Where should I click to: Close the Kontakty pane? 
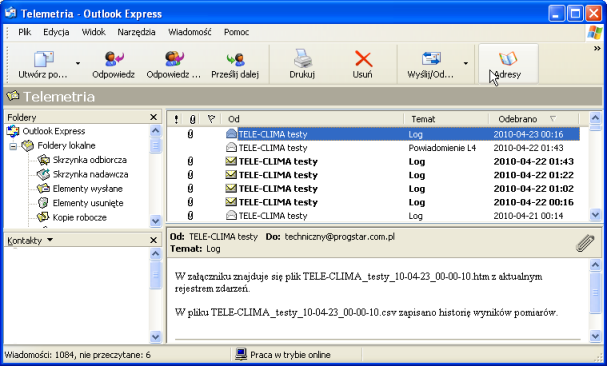click(x=153, y=241)
